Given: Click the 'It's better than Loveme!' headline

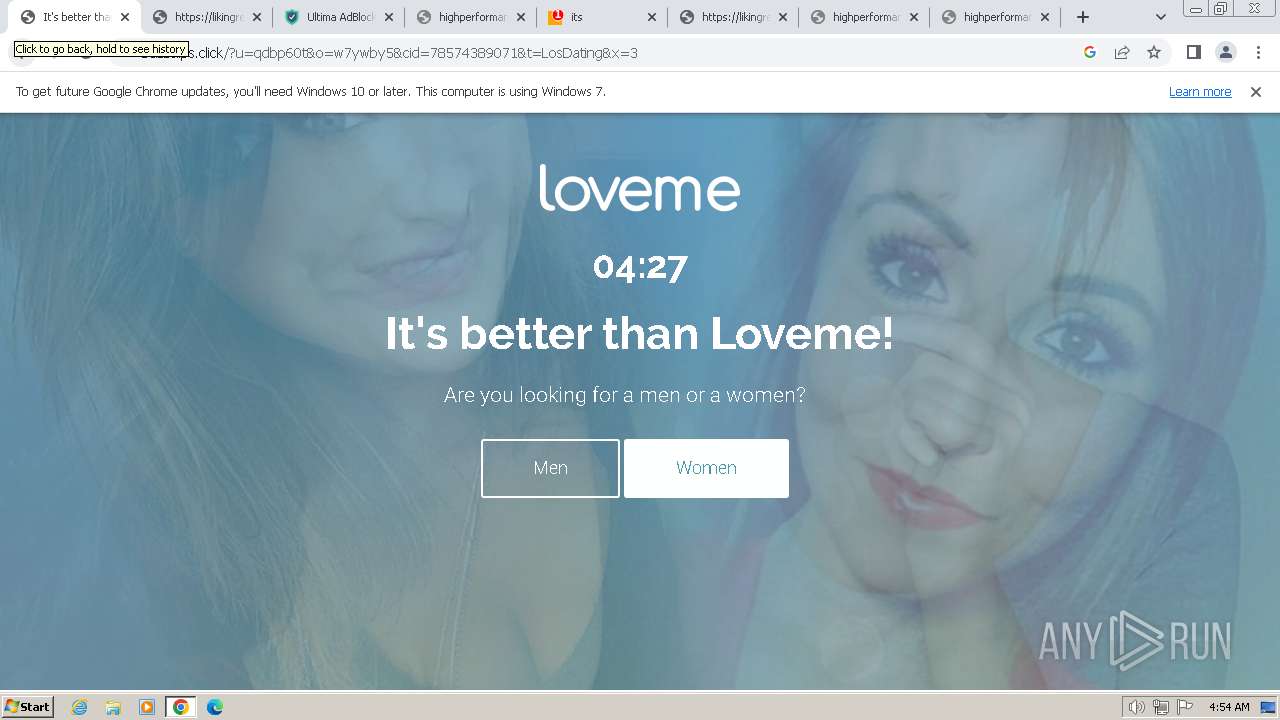Looking at the screenshot, I should coord(640,333).
